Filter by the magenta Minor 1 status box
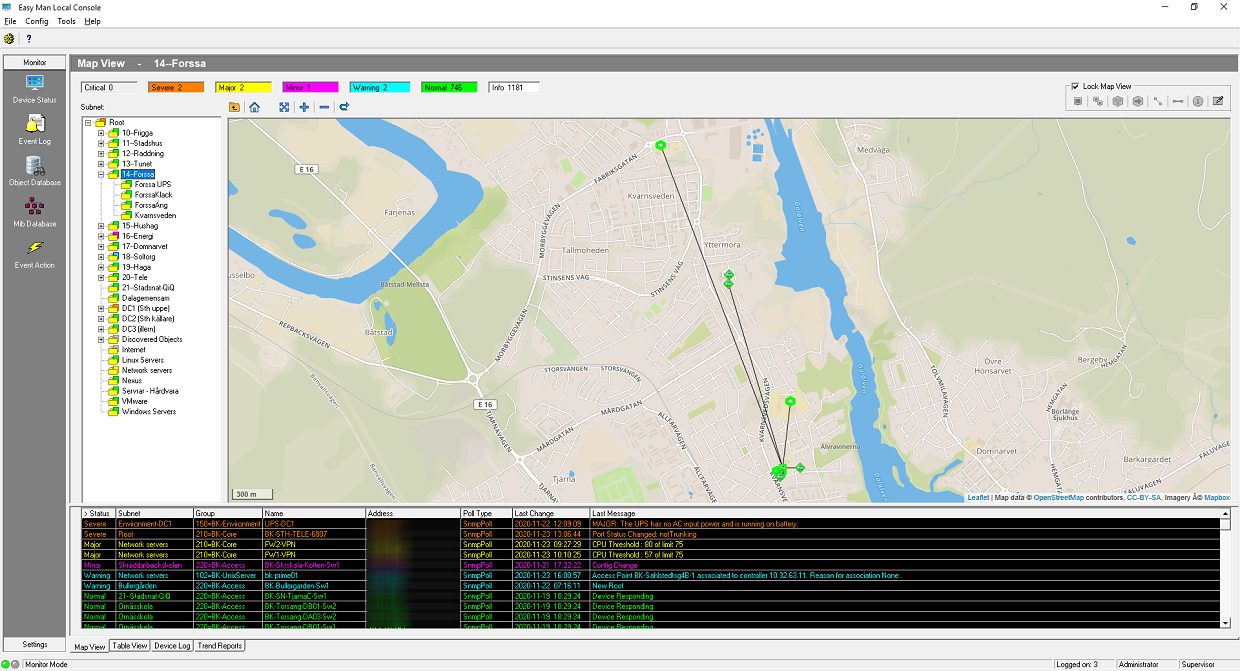 click(312, 88)
